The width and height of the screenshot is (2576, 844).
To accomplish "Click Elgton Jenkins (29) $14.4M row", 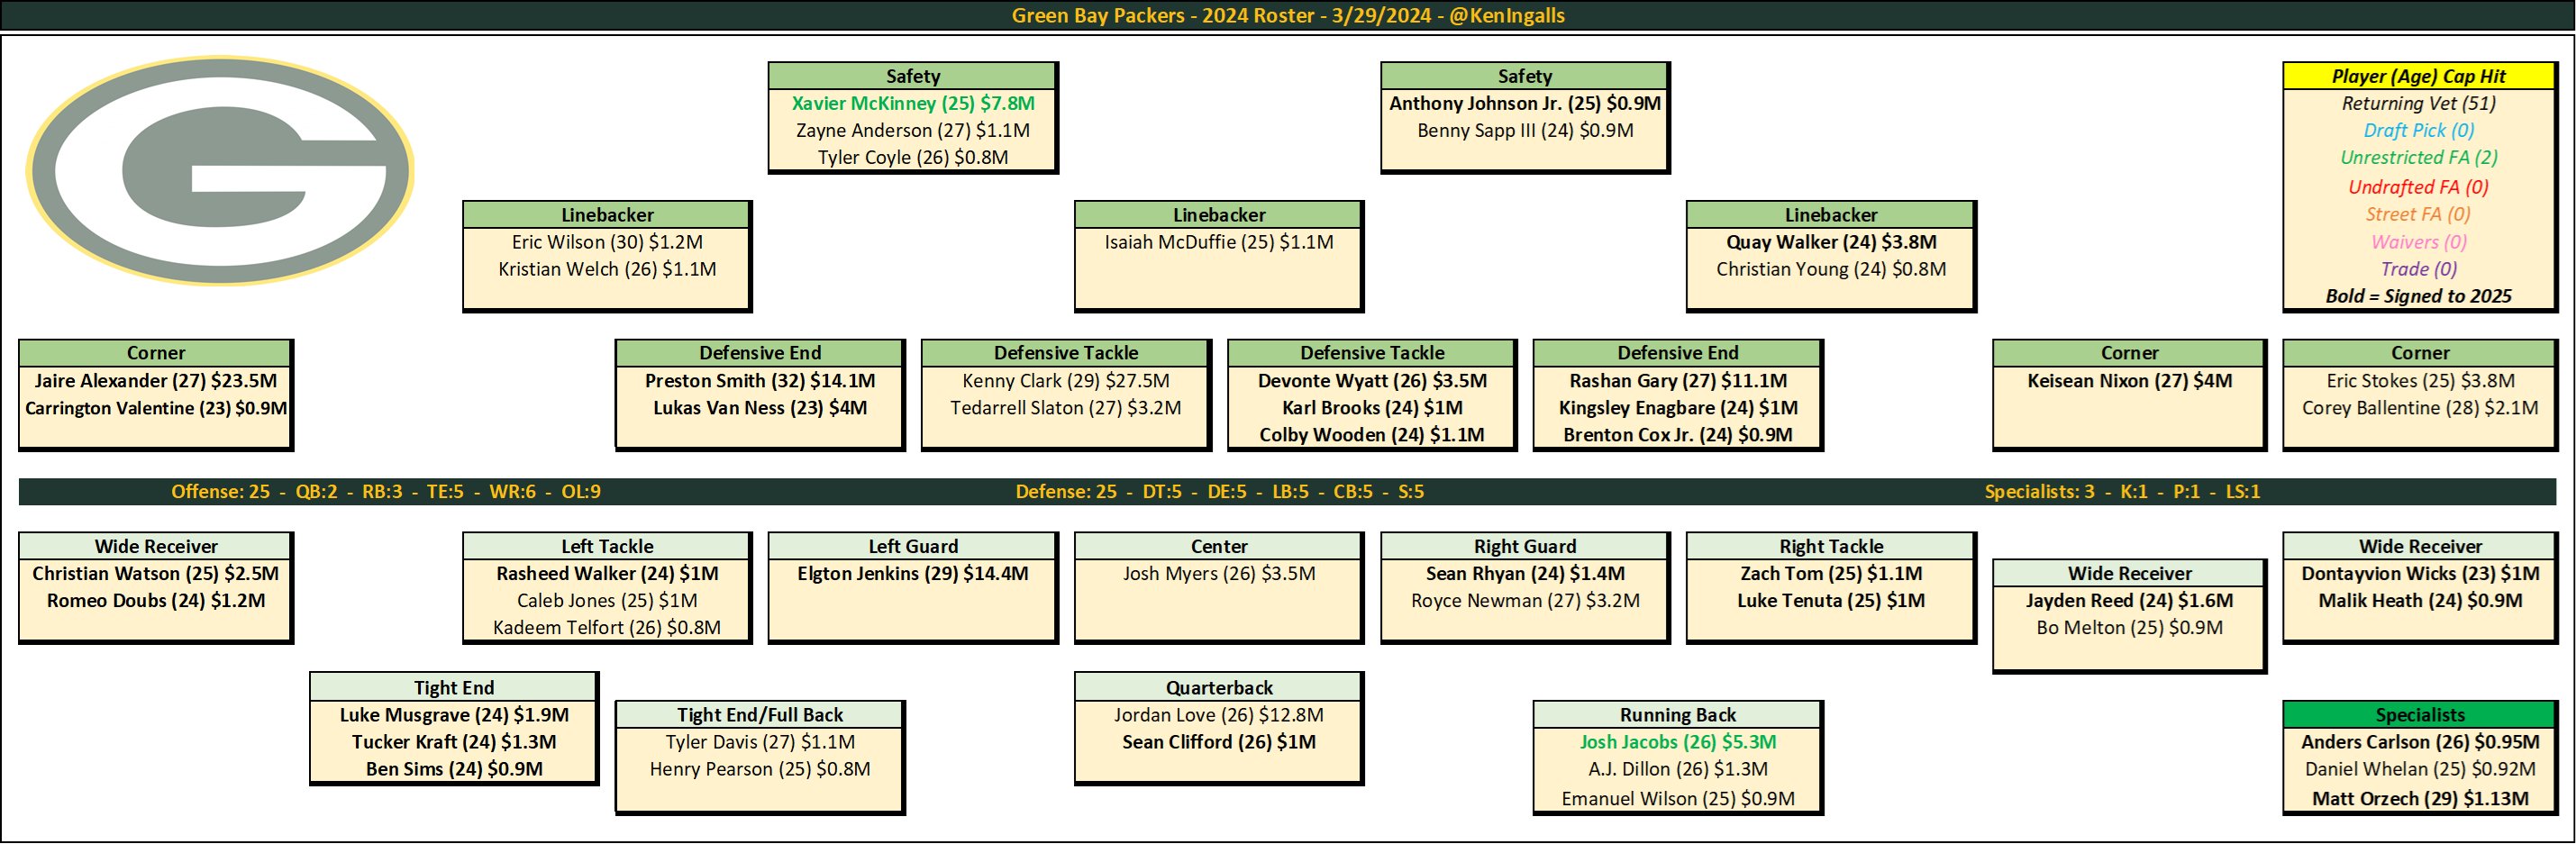I will (x=913, y=574).
